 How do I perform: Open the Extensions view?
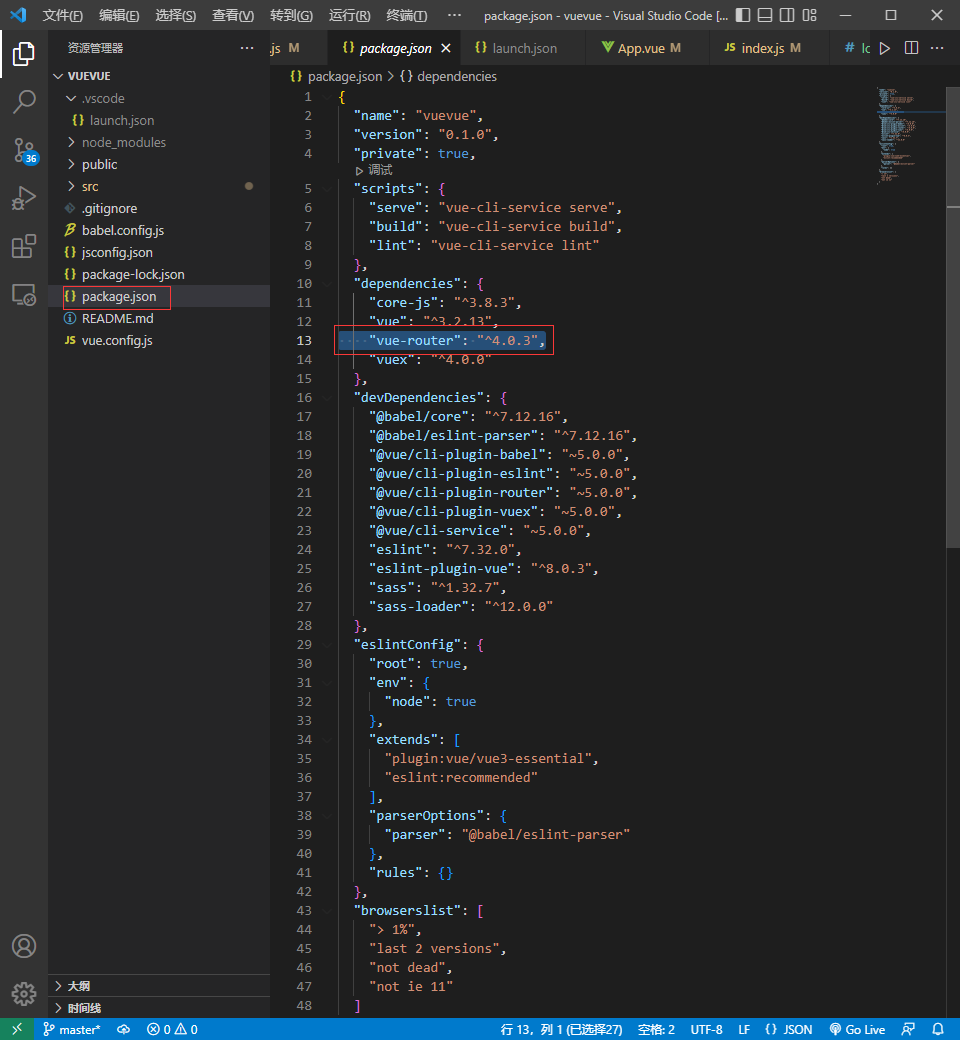(x=23, y=246)
